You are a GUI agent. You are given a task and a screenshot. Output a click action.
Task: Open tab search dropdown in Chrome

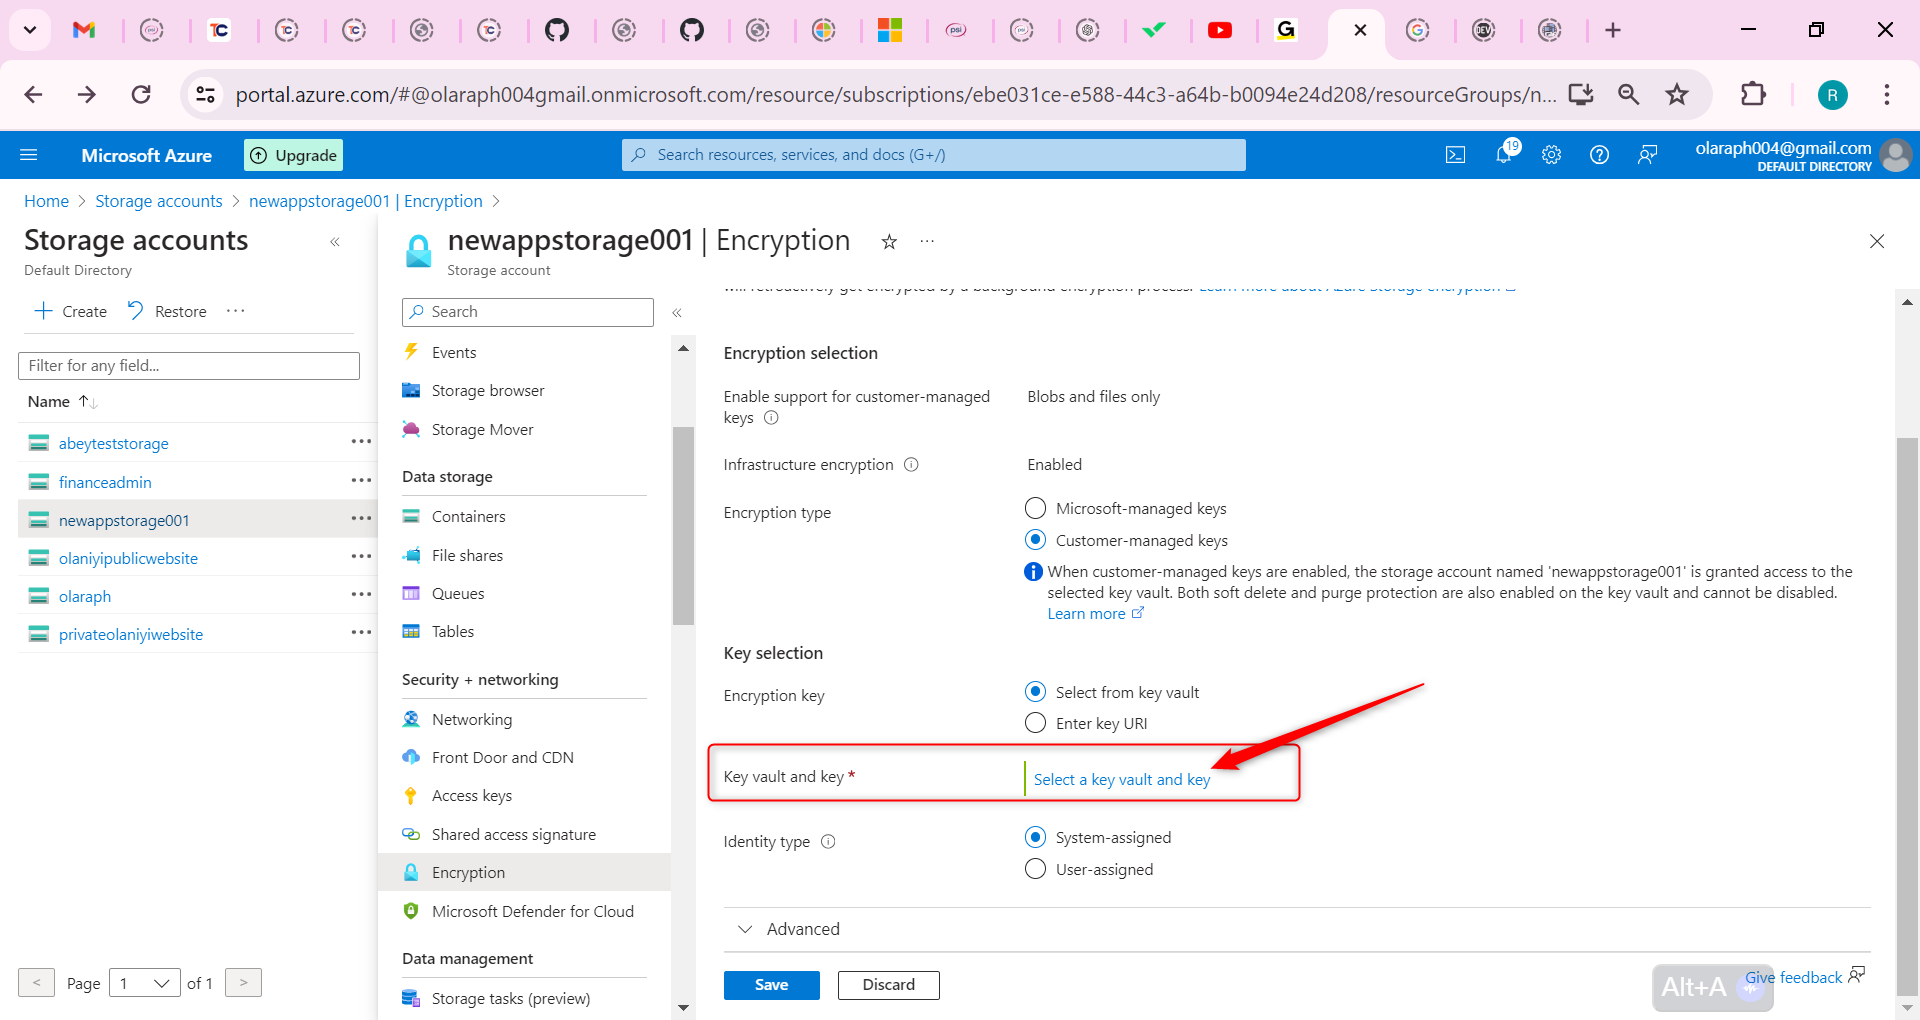[x=30, y=30]
